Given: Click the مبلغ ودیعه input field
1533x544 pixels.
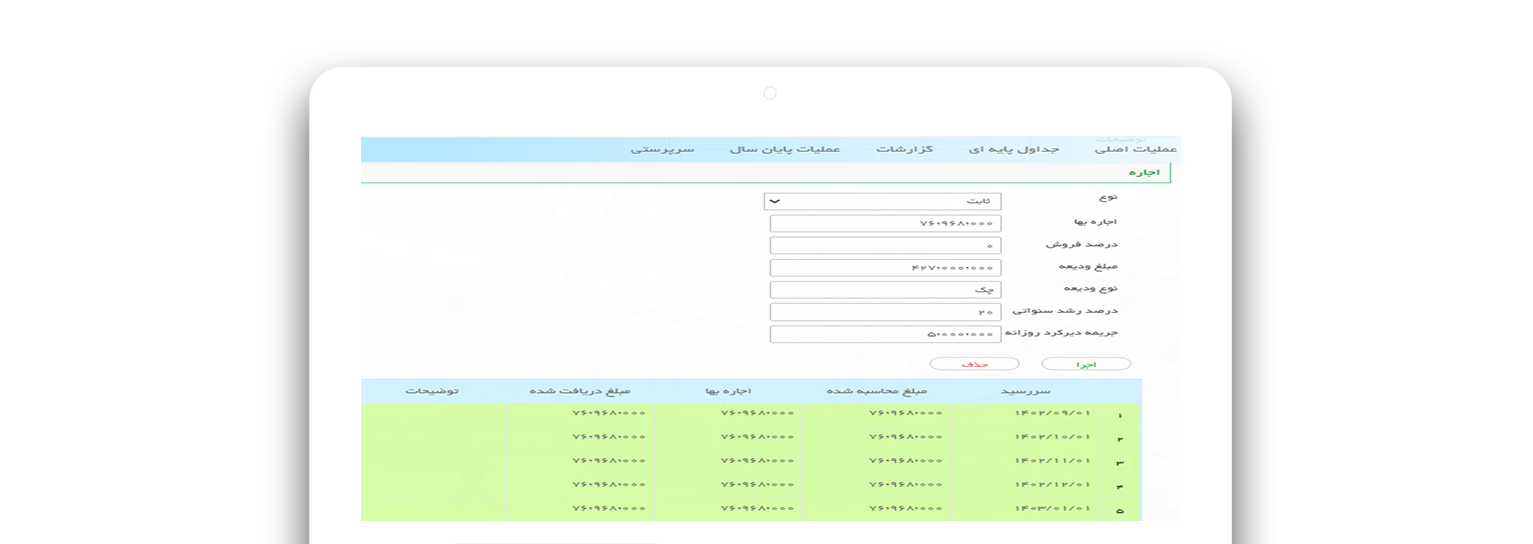Looking at the screenshot, I should (x=885, y=268).
